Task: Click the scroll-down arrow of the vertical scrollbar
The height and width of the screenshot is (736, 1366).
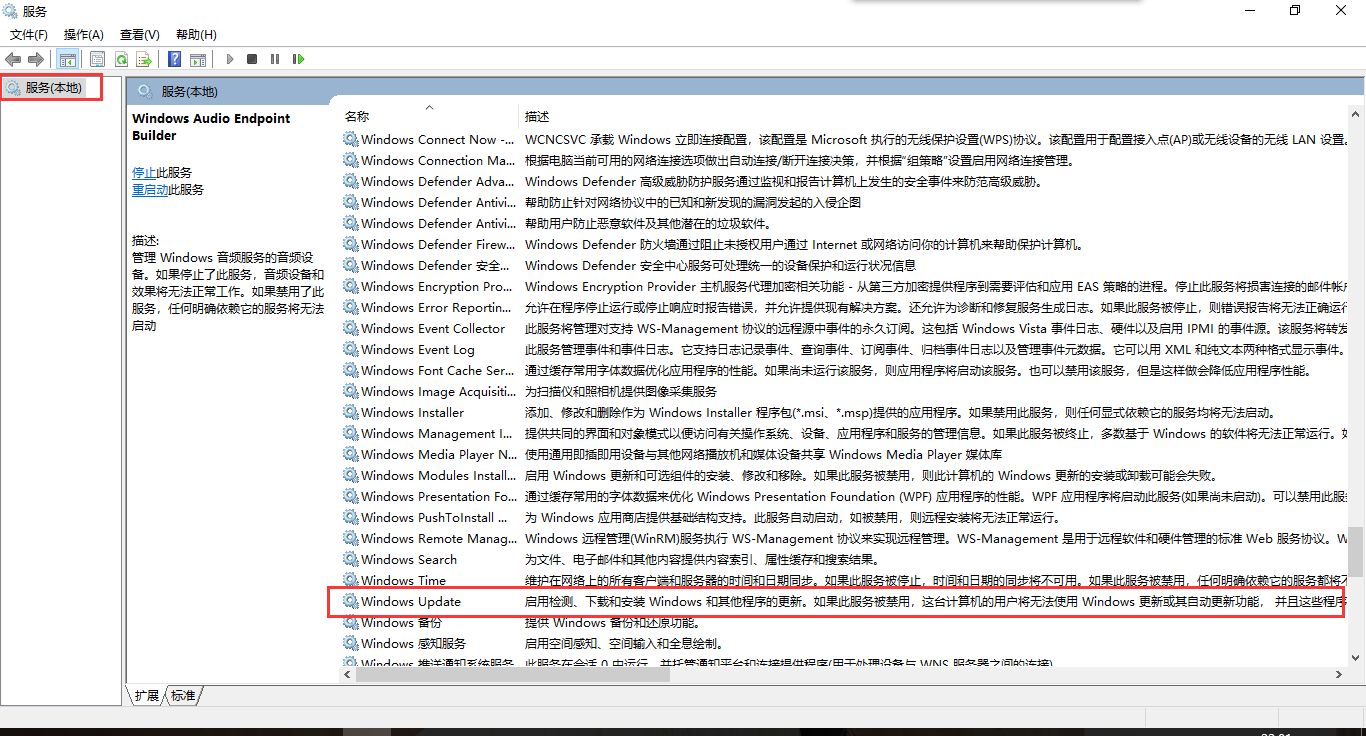Action: point(1357,657)
